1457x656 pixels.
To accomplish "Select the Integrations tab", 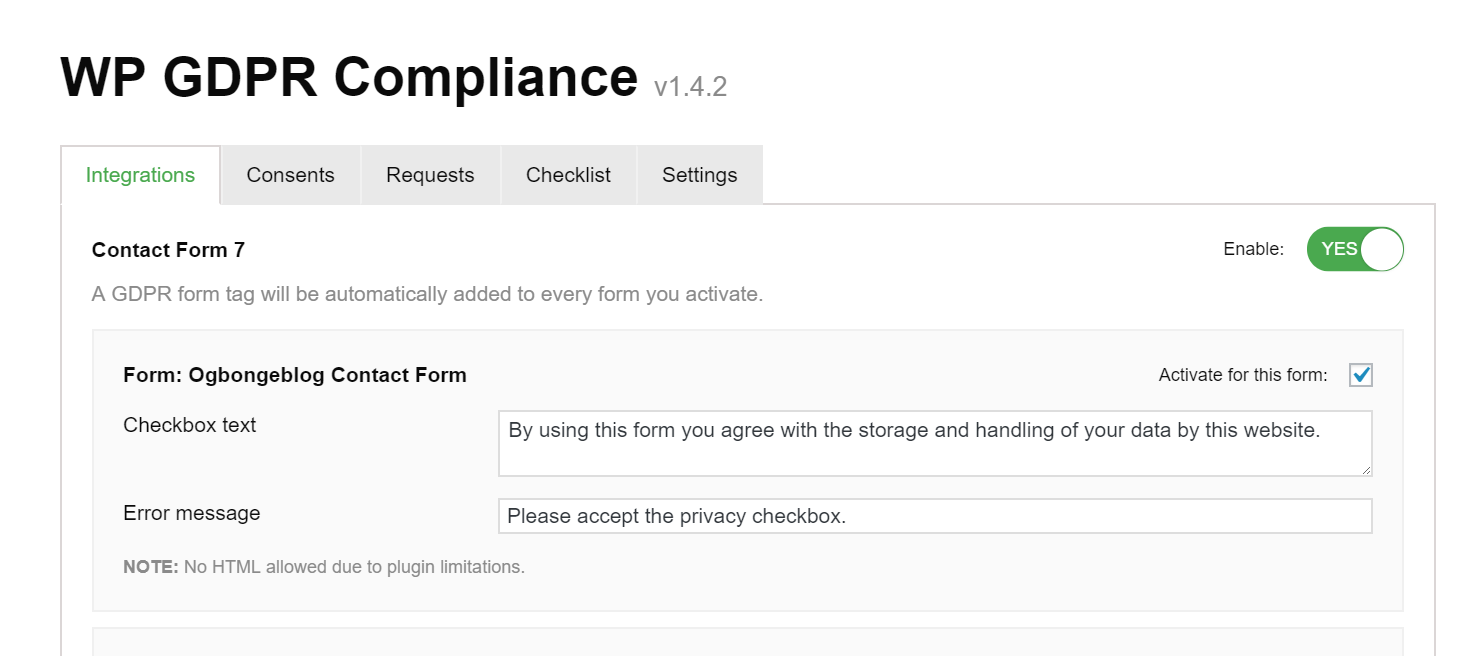I will (140, 174).
